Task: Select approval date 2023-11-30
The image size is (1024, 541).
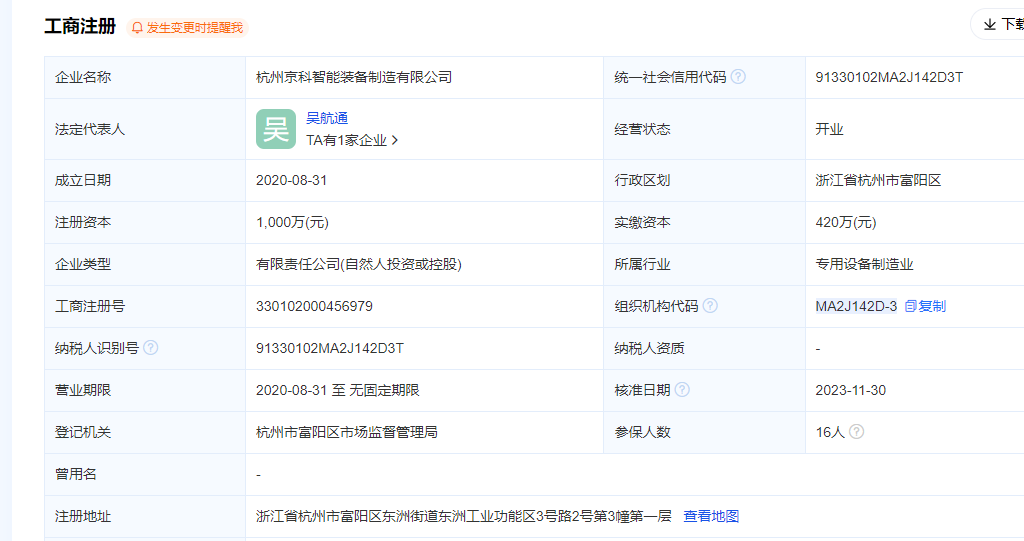Action: click(850, 390)
